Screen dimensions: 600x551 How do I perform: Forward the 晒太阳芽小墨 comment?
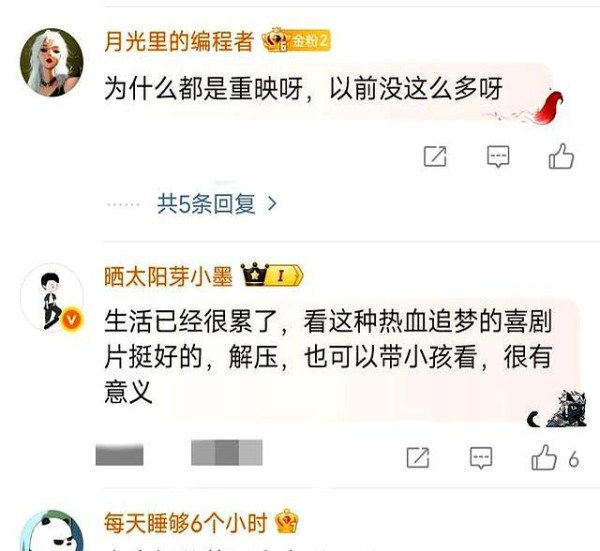[x=418, y=458]
